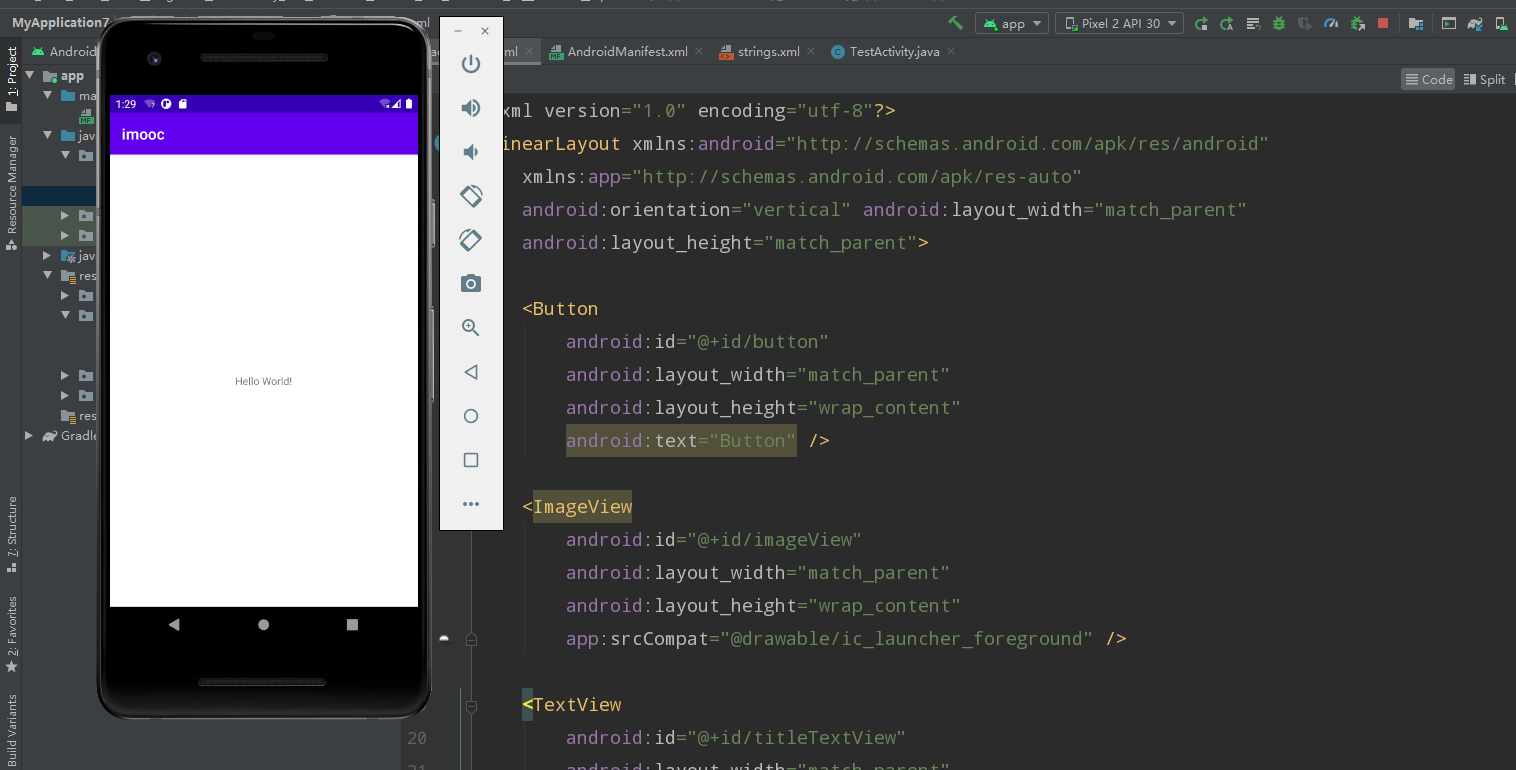Toggle the Resource Manager tool window
Image resolution: width=1516 pixels, height=770 pixels.
(x=11, y=191)
